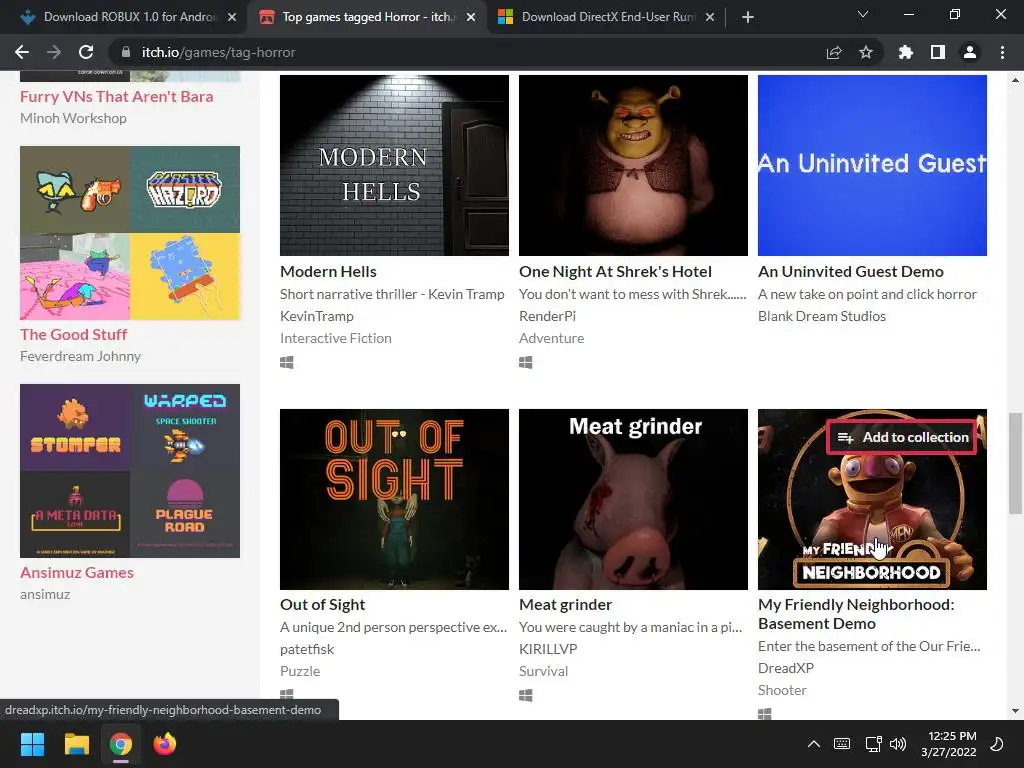
Task: Switch to the Download ROBUX tab
Action: tap(124, 17)
